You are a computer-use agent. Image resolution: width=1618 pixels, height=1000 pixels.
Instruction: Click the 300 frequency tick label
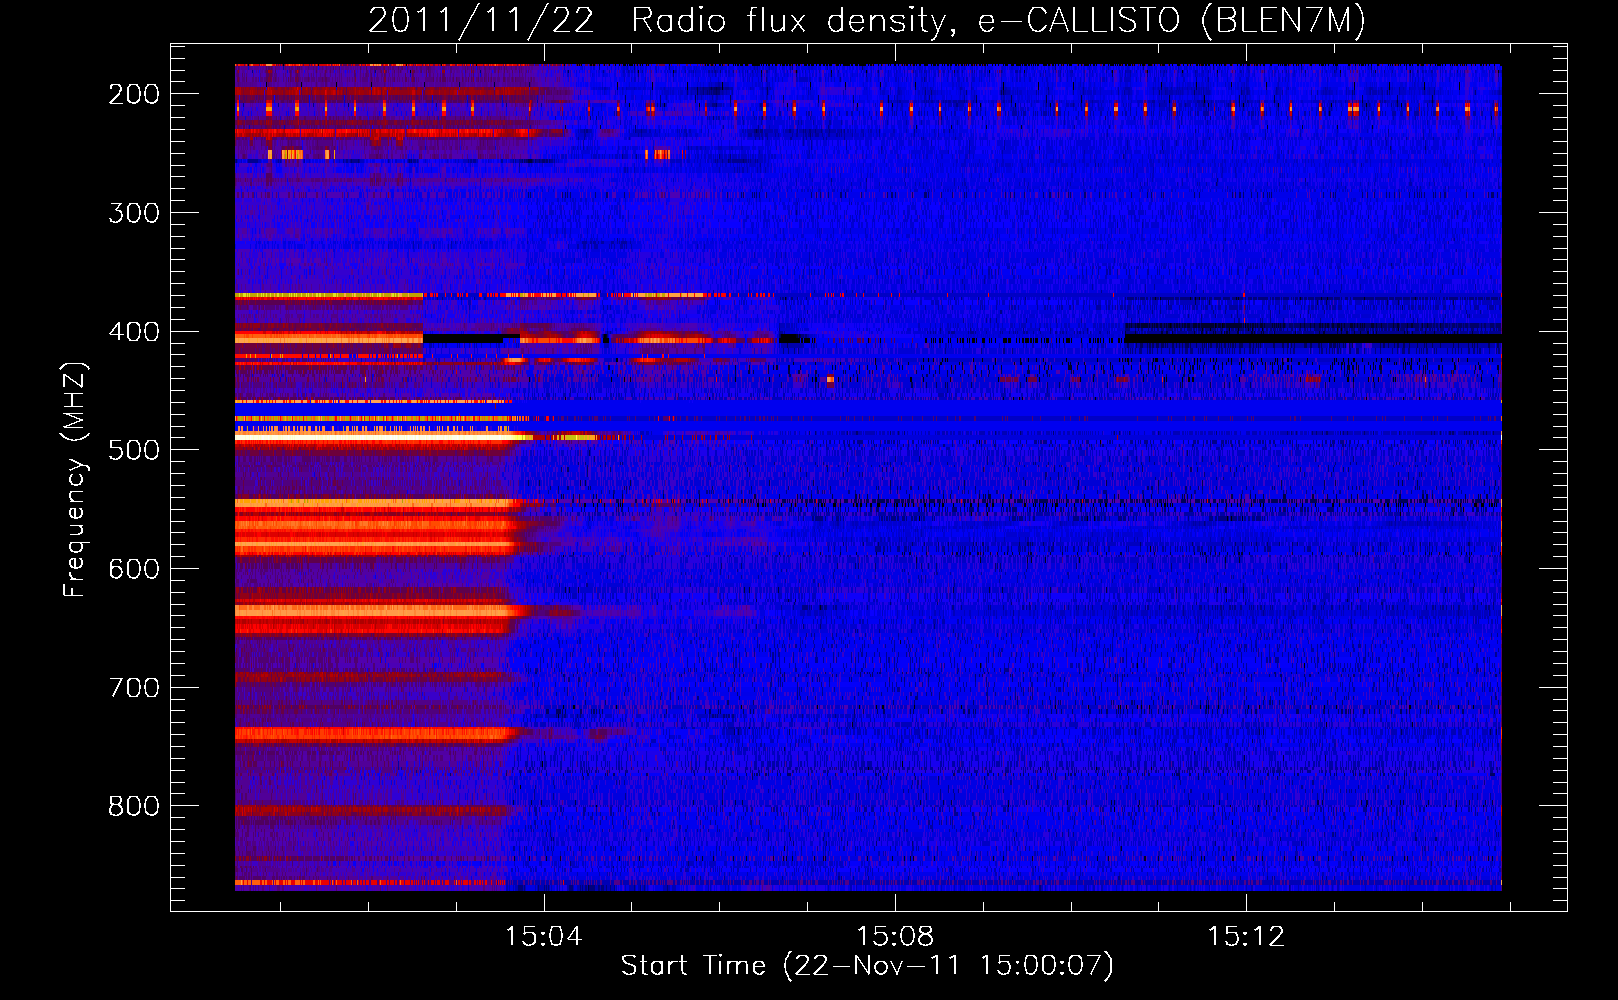pyautogui.click(x=134, y=213)
